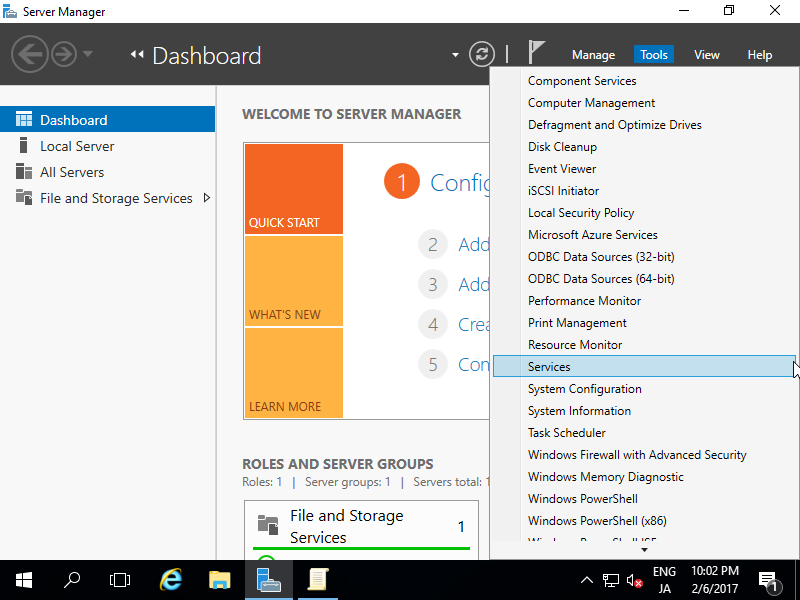Open File Explorer from the taskbar
The height and width of the screenshot is (600, 800).
(219, 579)
